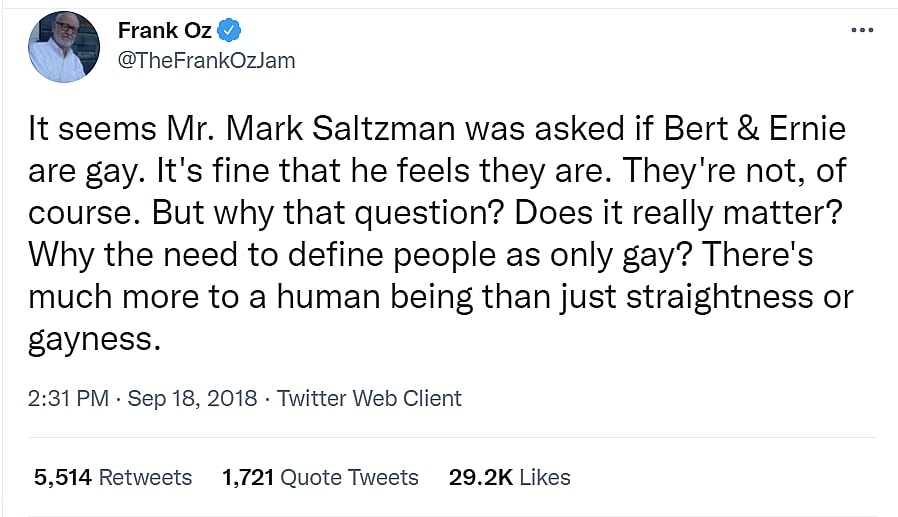Open Frank Oz's profile picture
The height and width of the screenshot is (517, 898).
click(x=64, y=47)
